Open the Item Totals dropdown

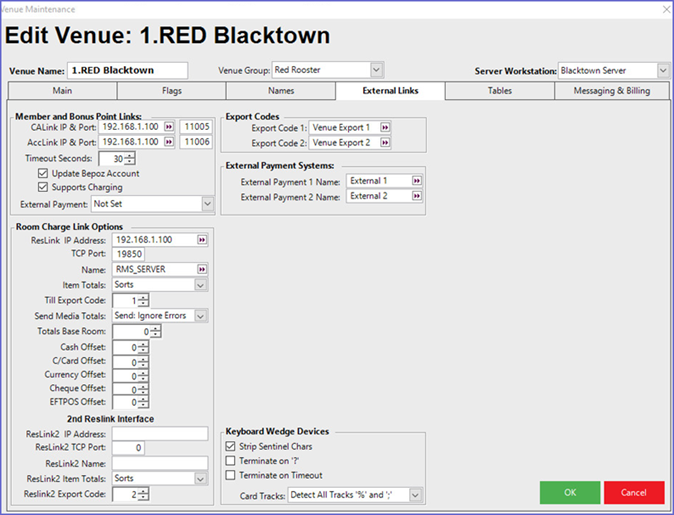(x=200, y=285)
